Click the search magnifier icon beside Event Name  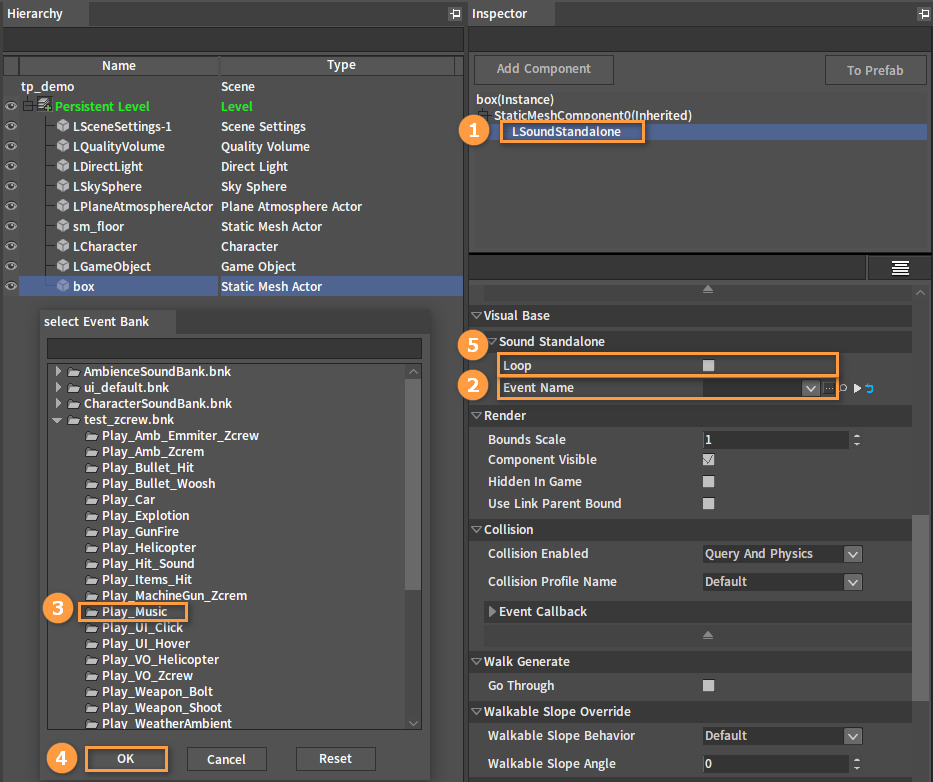coord(843,388)
